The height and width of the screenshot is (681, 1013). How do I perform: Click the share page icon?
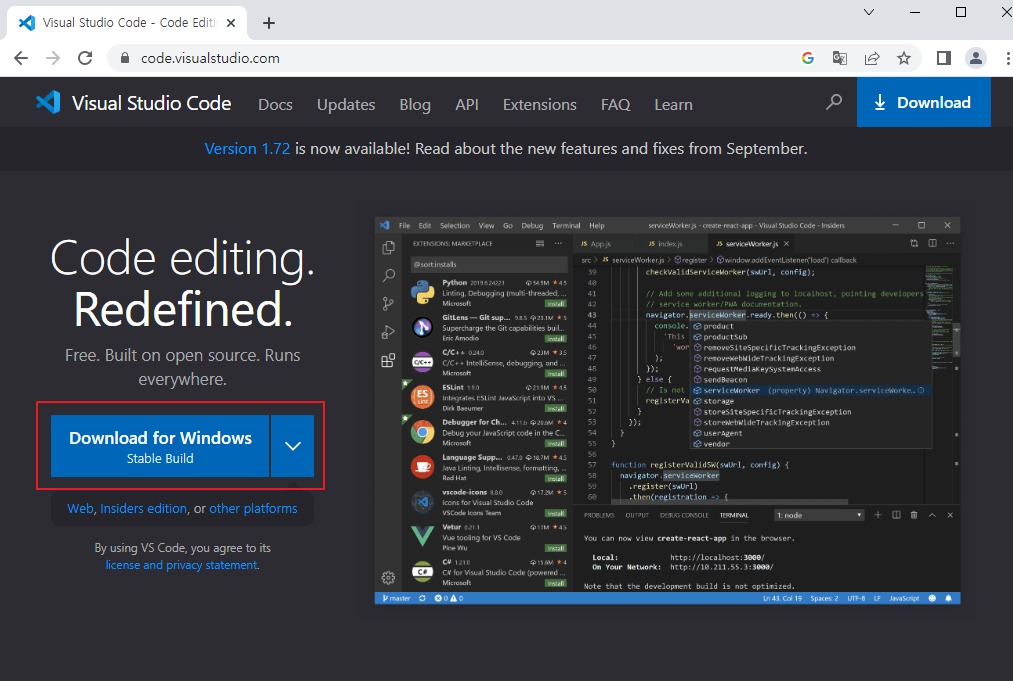[x=872, y=58]
